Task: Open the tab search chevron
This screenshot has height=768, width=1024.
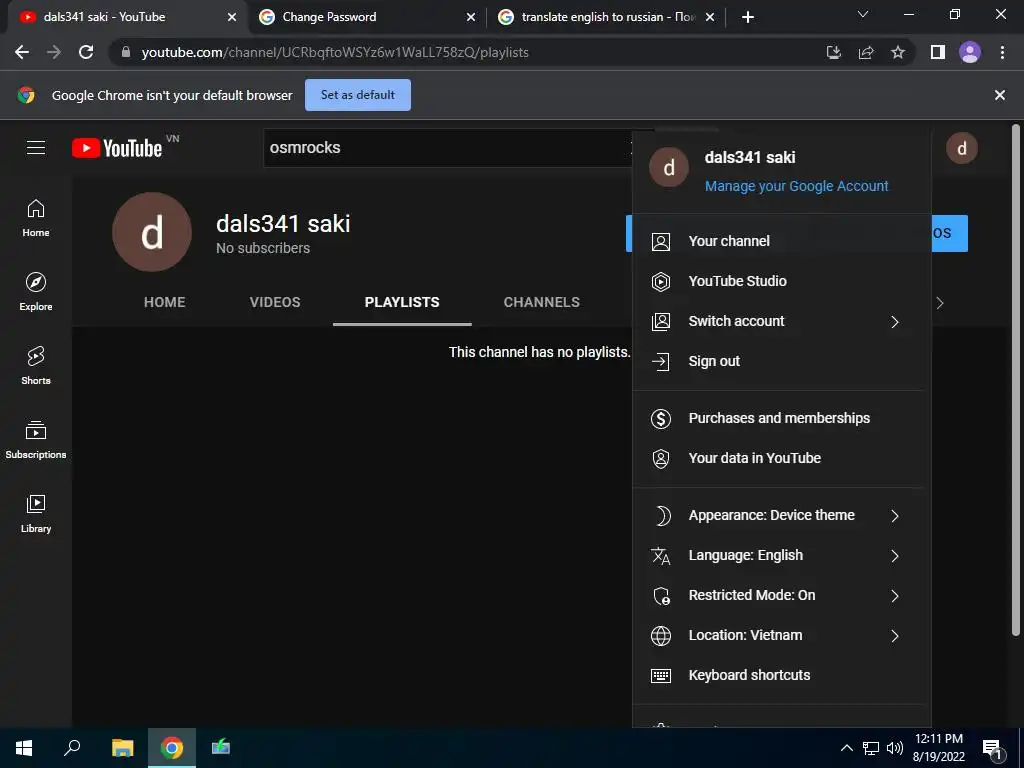Action: 863,14
